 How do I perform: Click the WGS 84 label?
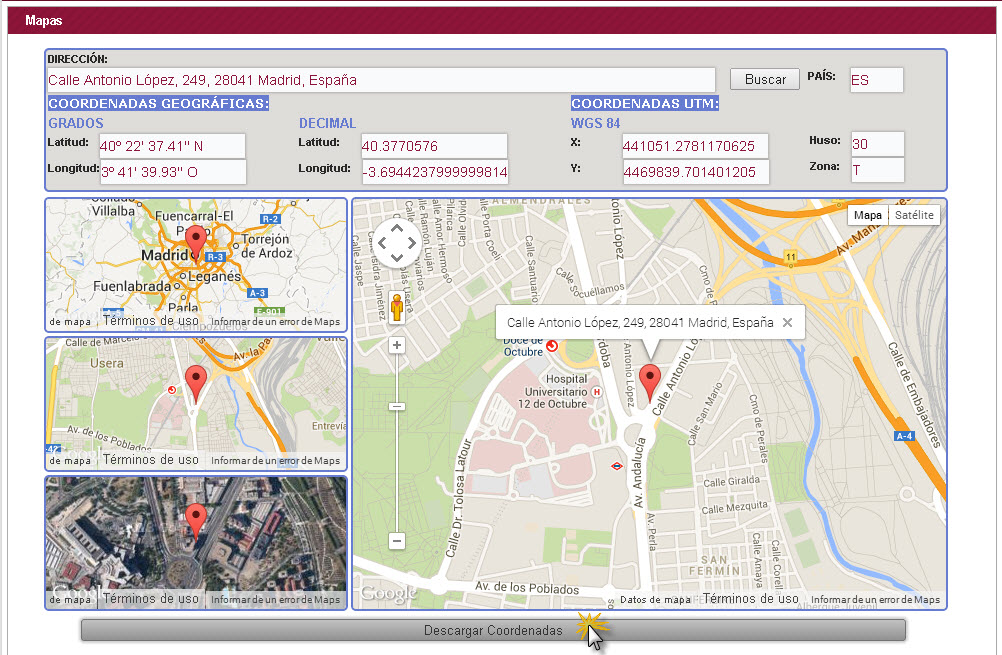596,123
